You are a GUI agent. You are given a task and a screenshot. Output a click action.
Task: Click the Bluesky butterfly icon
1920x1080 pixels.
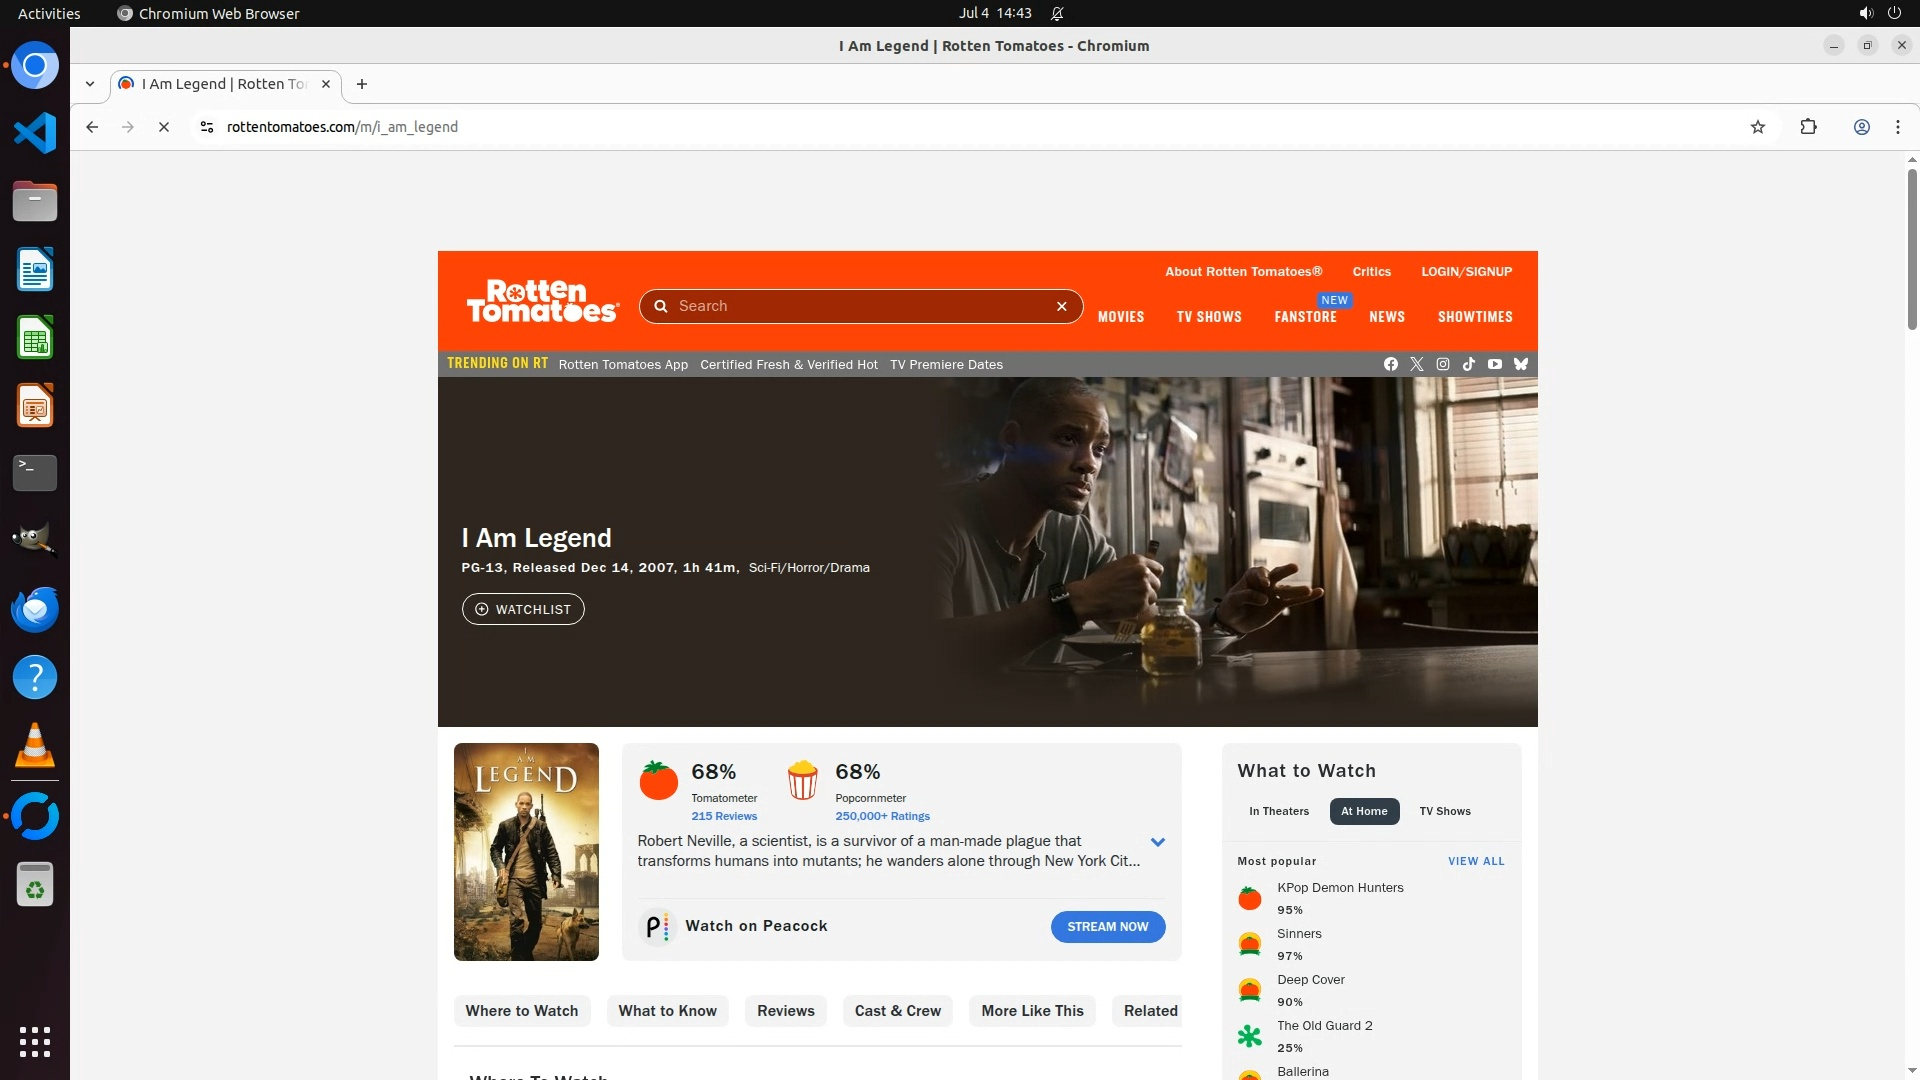tap(1520, 364)
